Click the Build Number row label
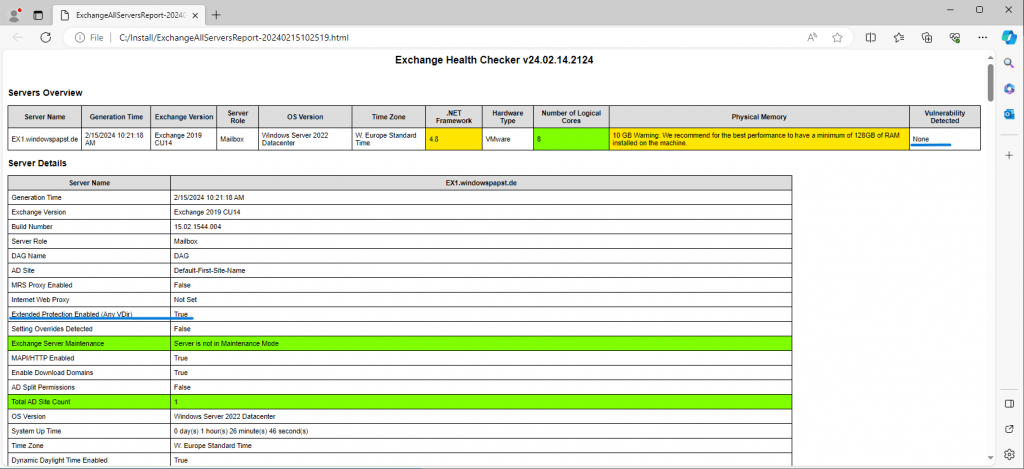 pyautogui.click(x=32, y=227)
